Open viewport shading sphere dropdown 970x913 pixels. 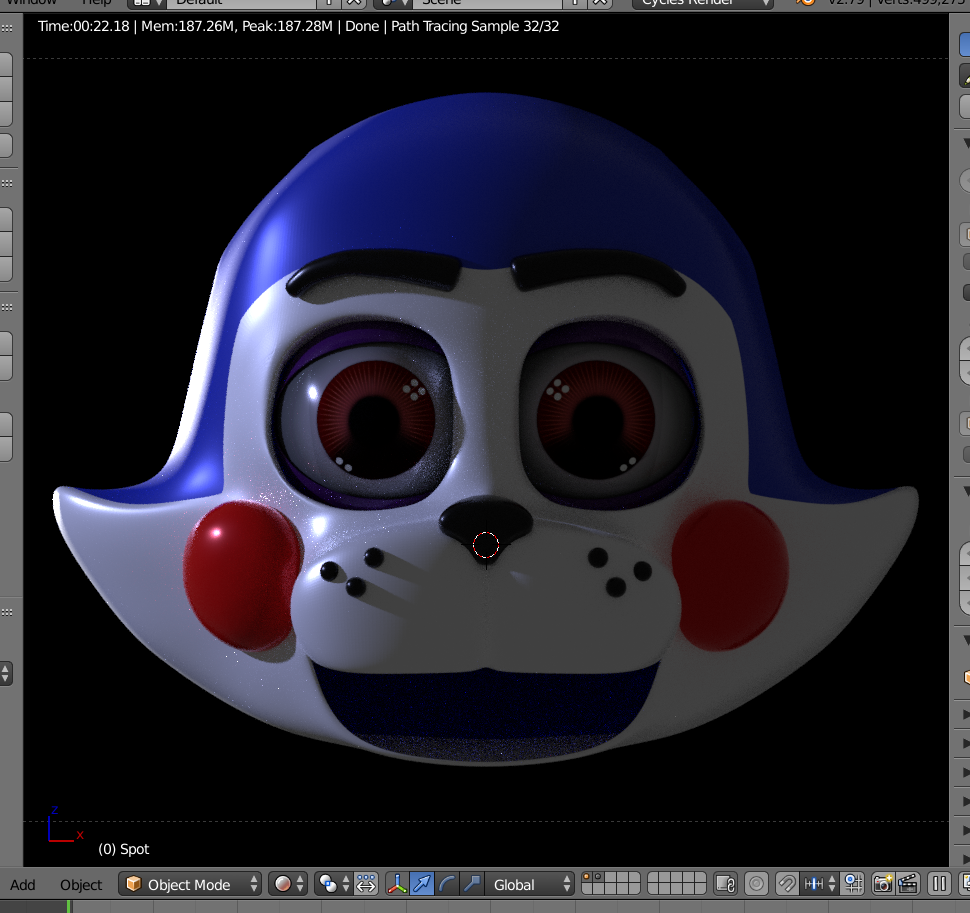tap(288, 885)
